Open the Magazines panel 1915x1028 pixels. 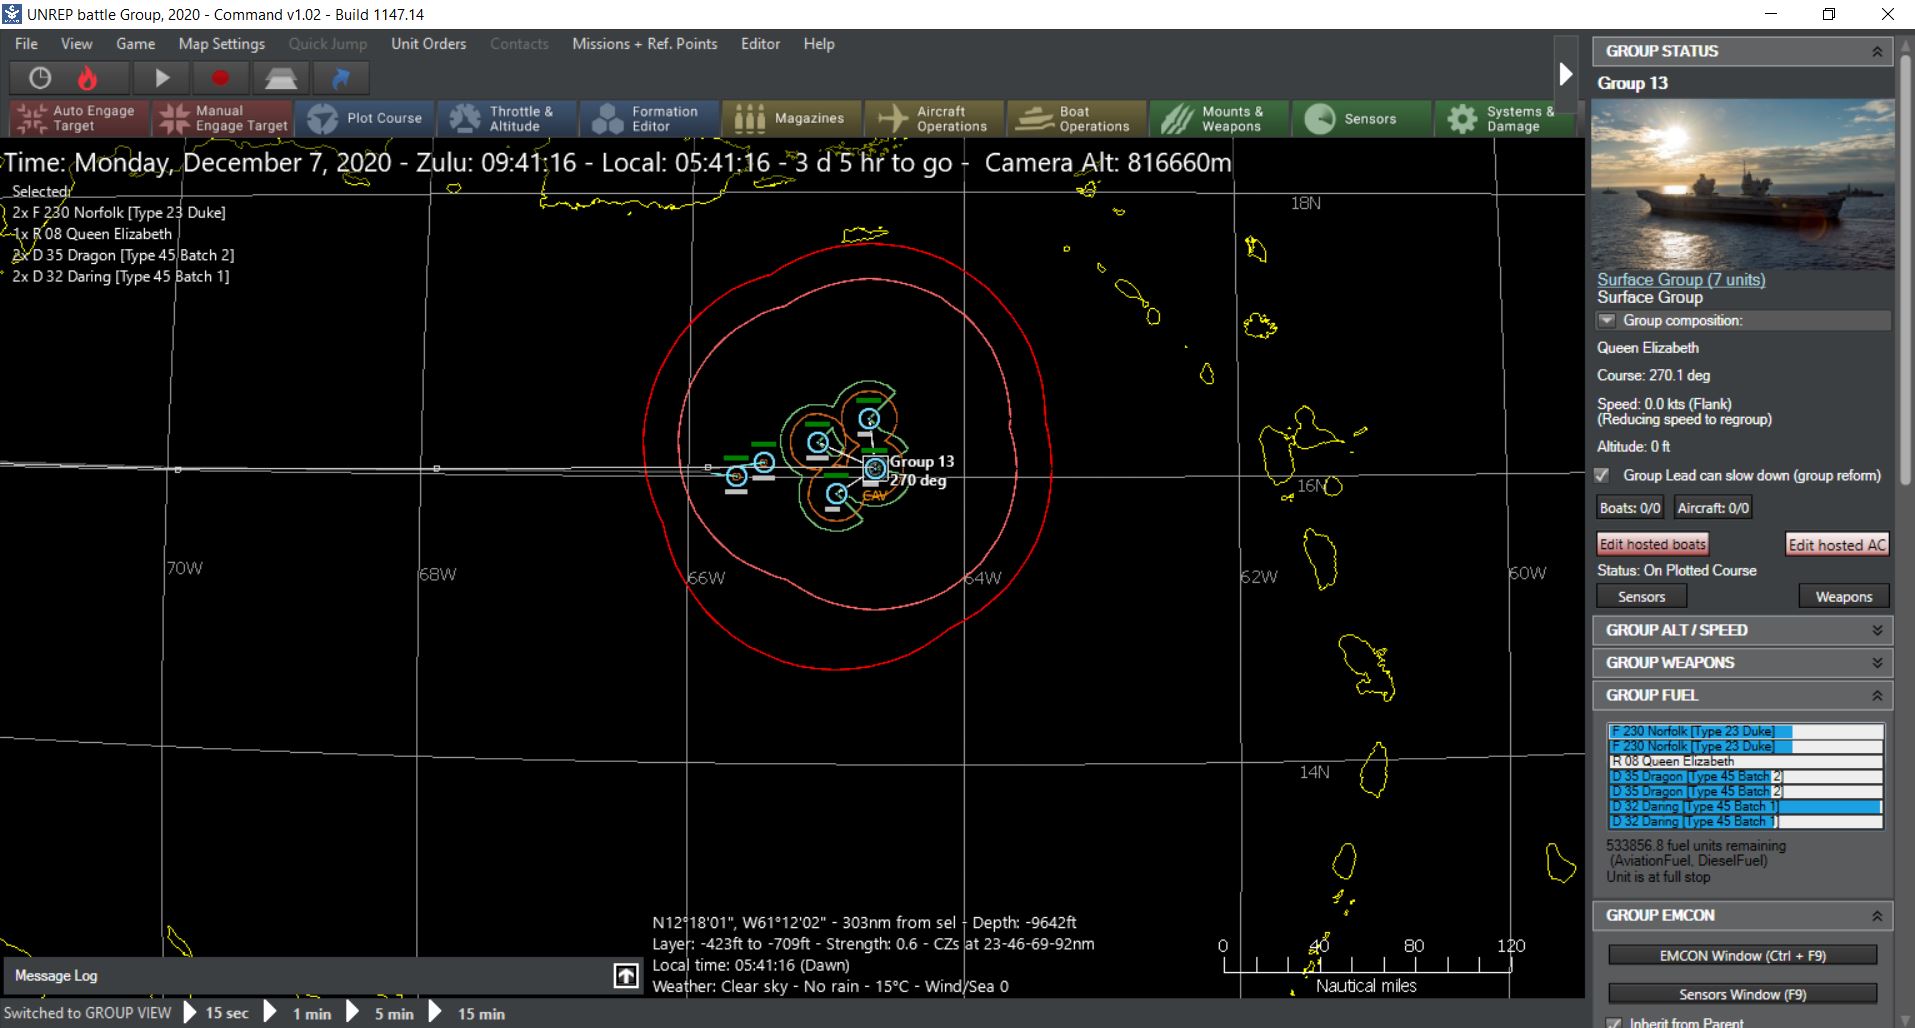(790, 118)
